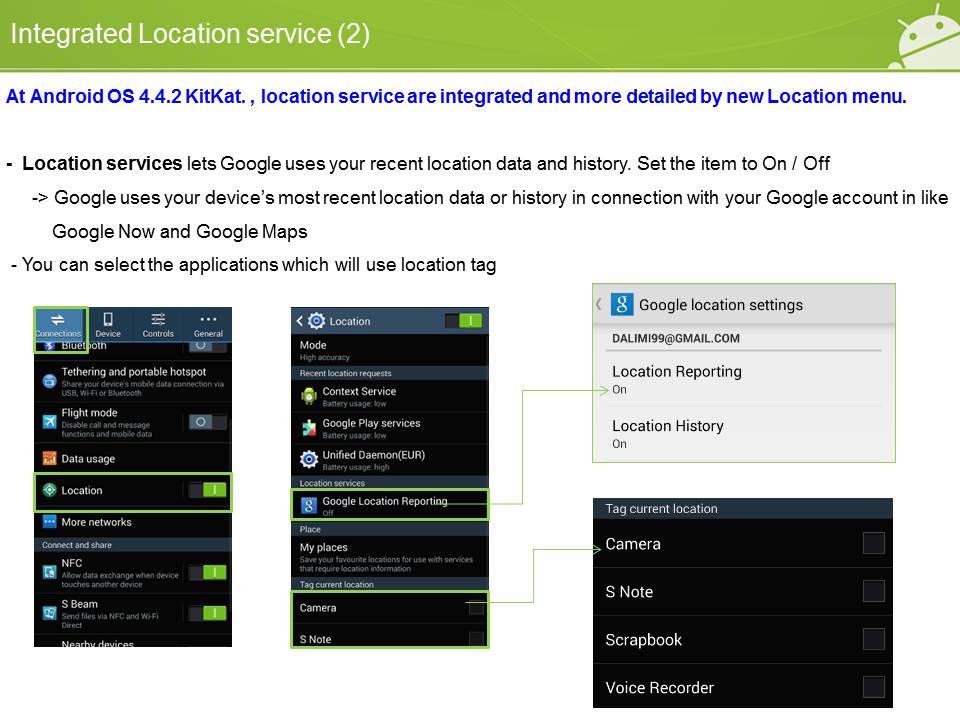This screenshot has width=960, height=720.
Task: Open Unified Daemon(EUR) entry
Action: pos(390,460)
